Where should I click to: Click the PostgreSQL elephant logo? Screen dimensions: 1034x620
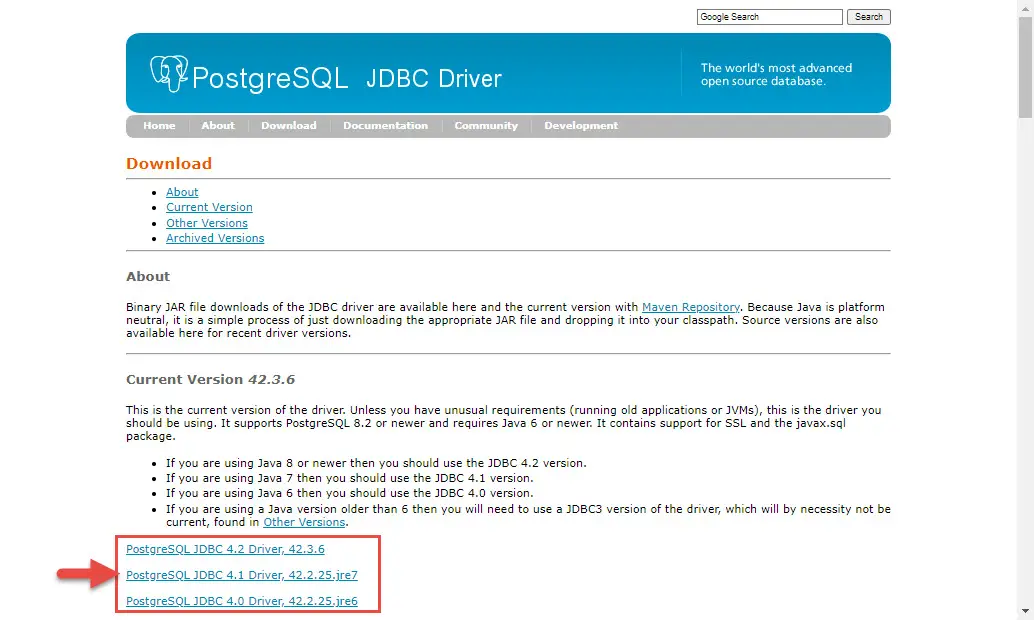click(169, 73)
